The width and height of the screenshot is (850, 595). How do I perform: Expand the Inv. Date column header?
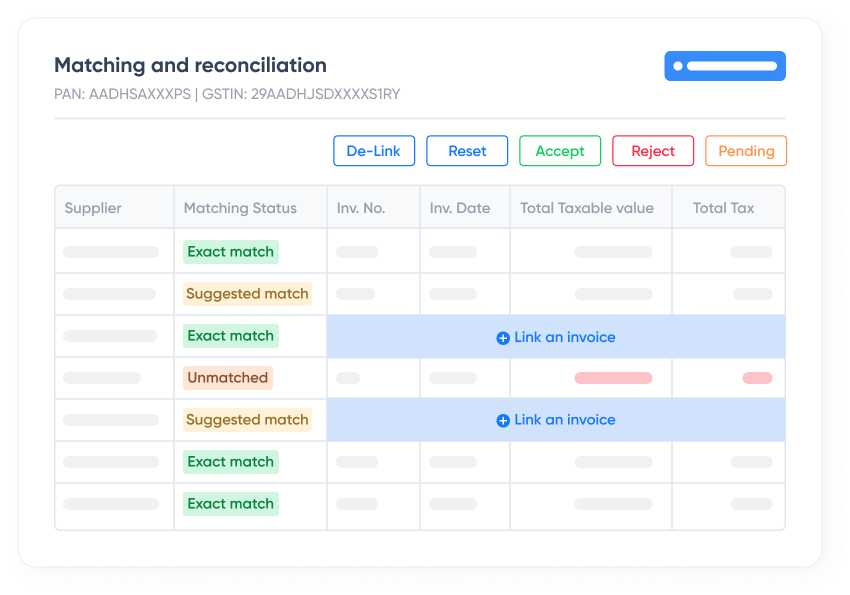tap(459, 207)
